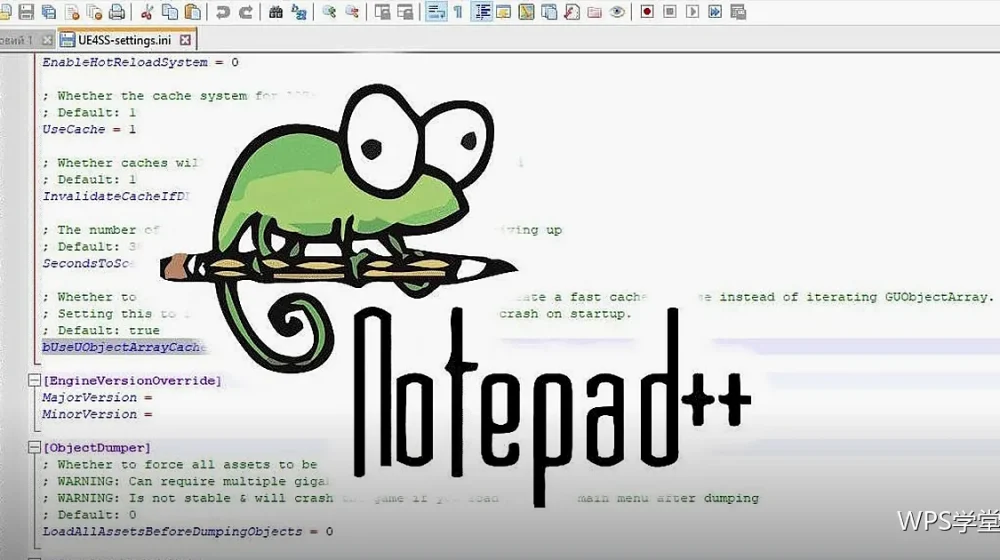Run macro multiple times icon
1000x560 pixels.
click(715, 11)
